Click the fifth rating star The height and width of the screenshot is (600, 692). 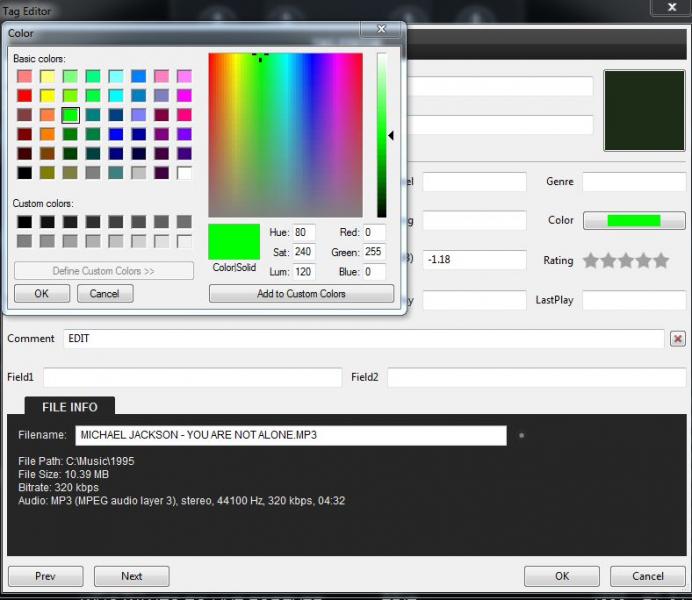click(661, 260)
